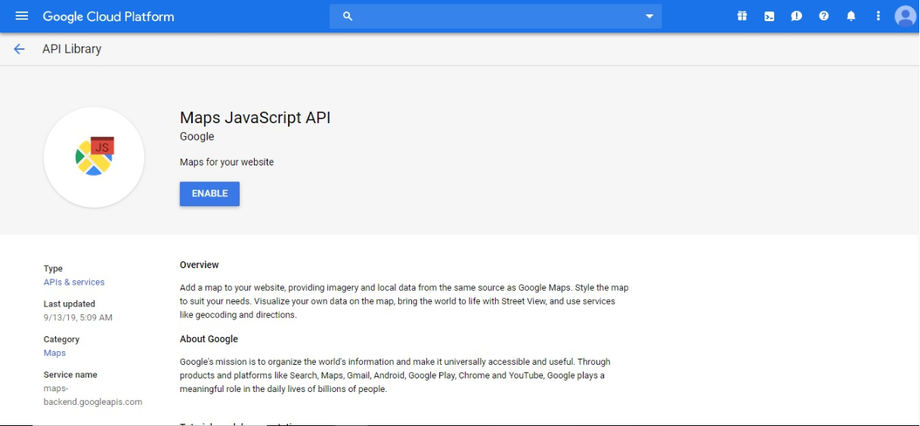Open the three-dot utilities menu
The width and height of the screenshot is (920, 426).
(x=878, y=16)
